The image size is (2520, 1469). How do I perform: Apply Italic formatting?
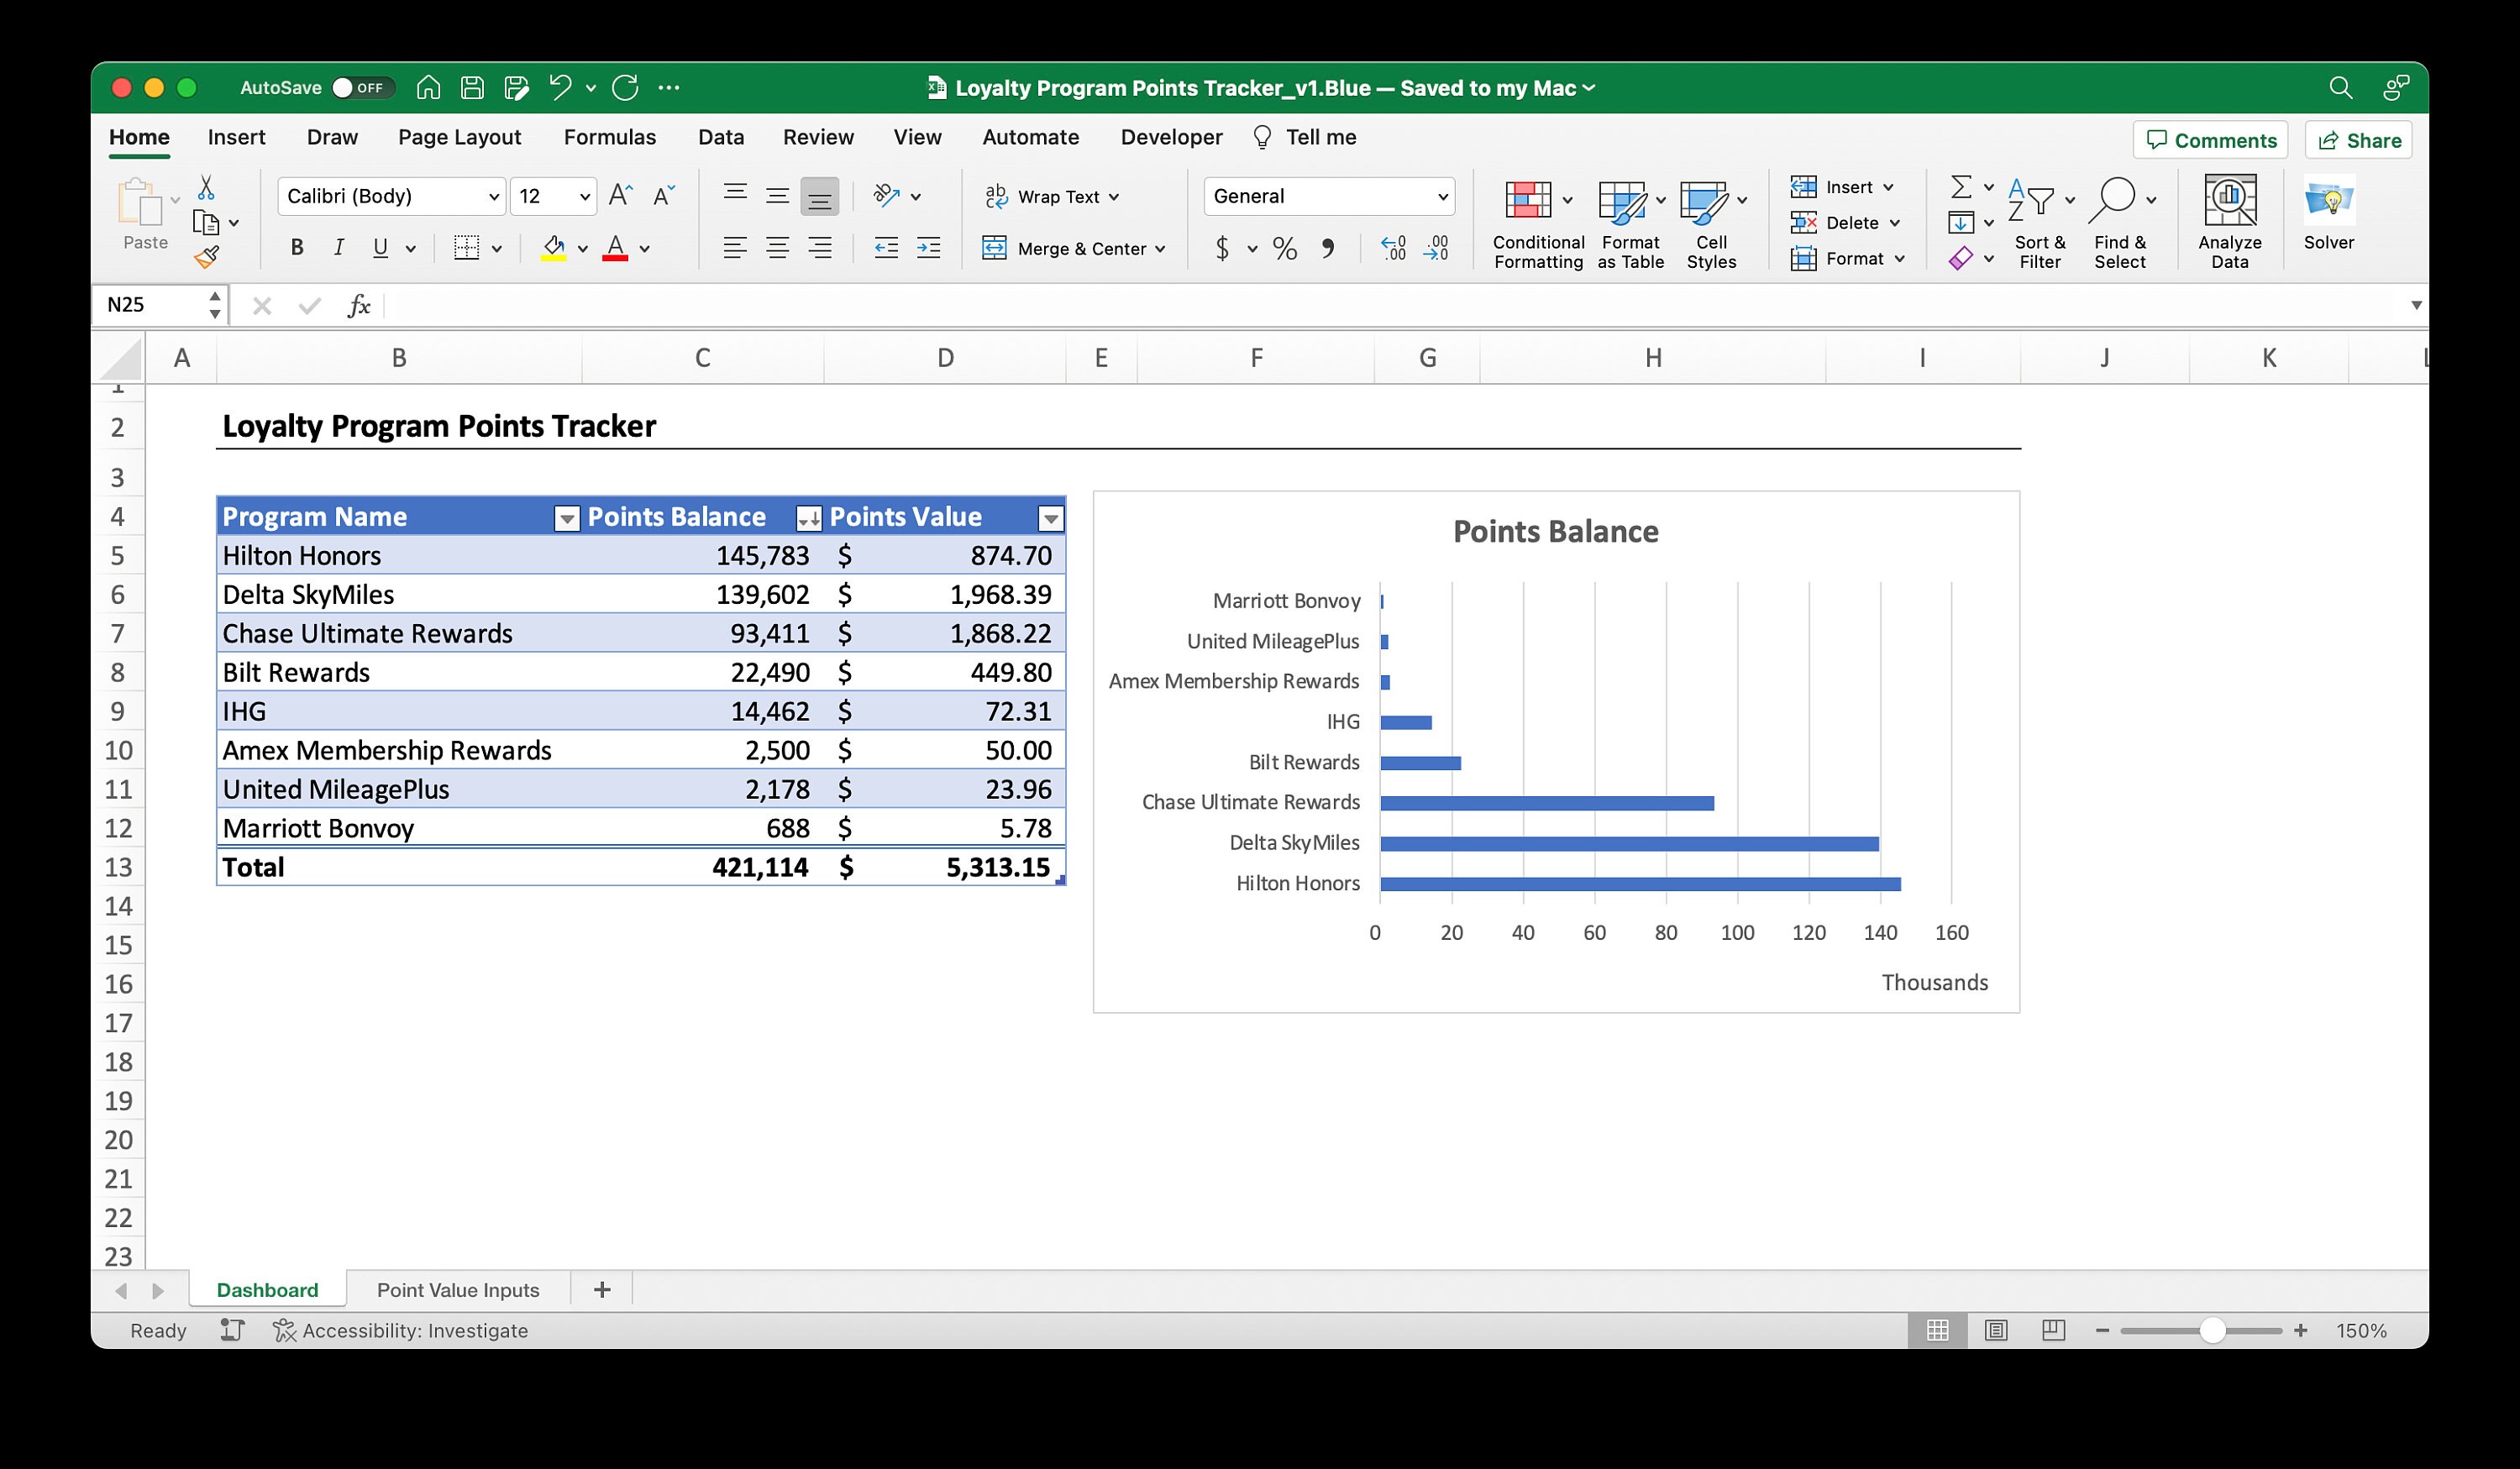(x=338, y=247)
